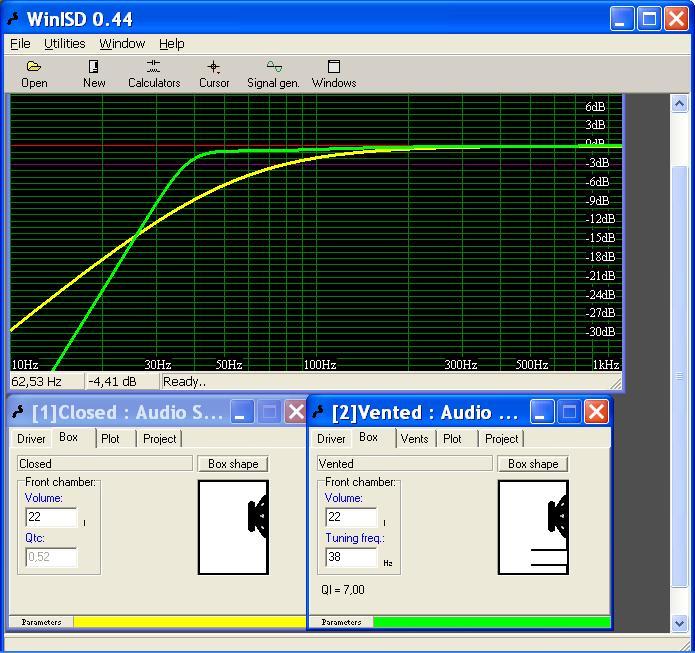The width and height of the screenshot is (695, 653).
Task: Click the 100Hz axis label on graph
Action: click(320, 365)
